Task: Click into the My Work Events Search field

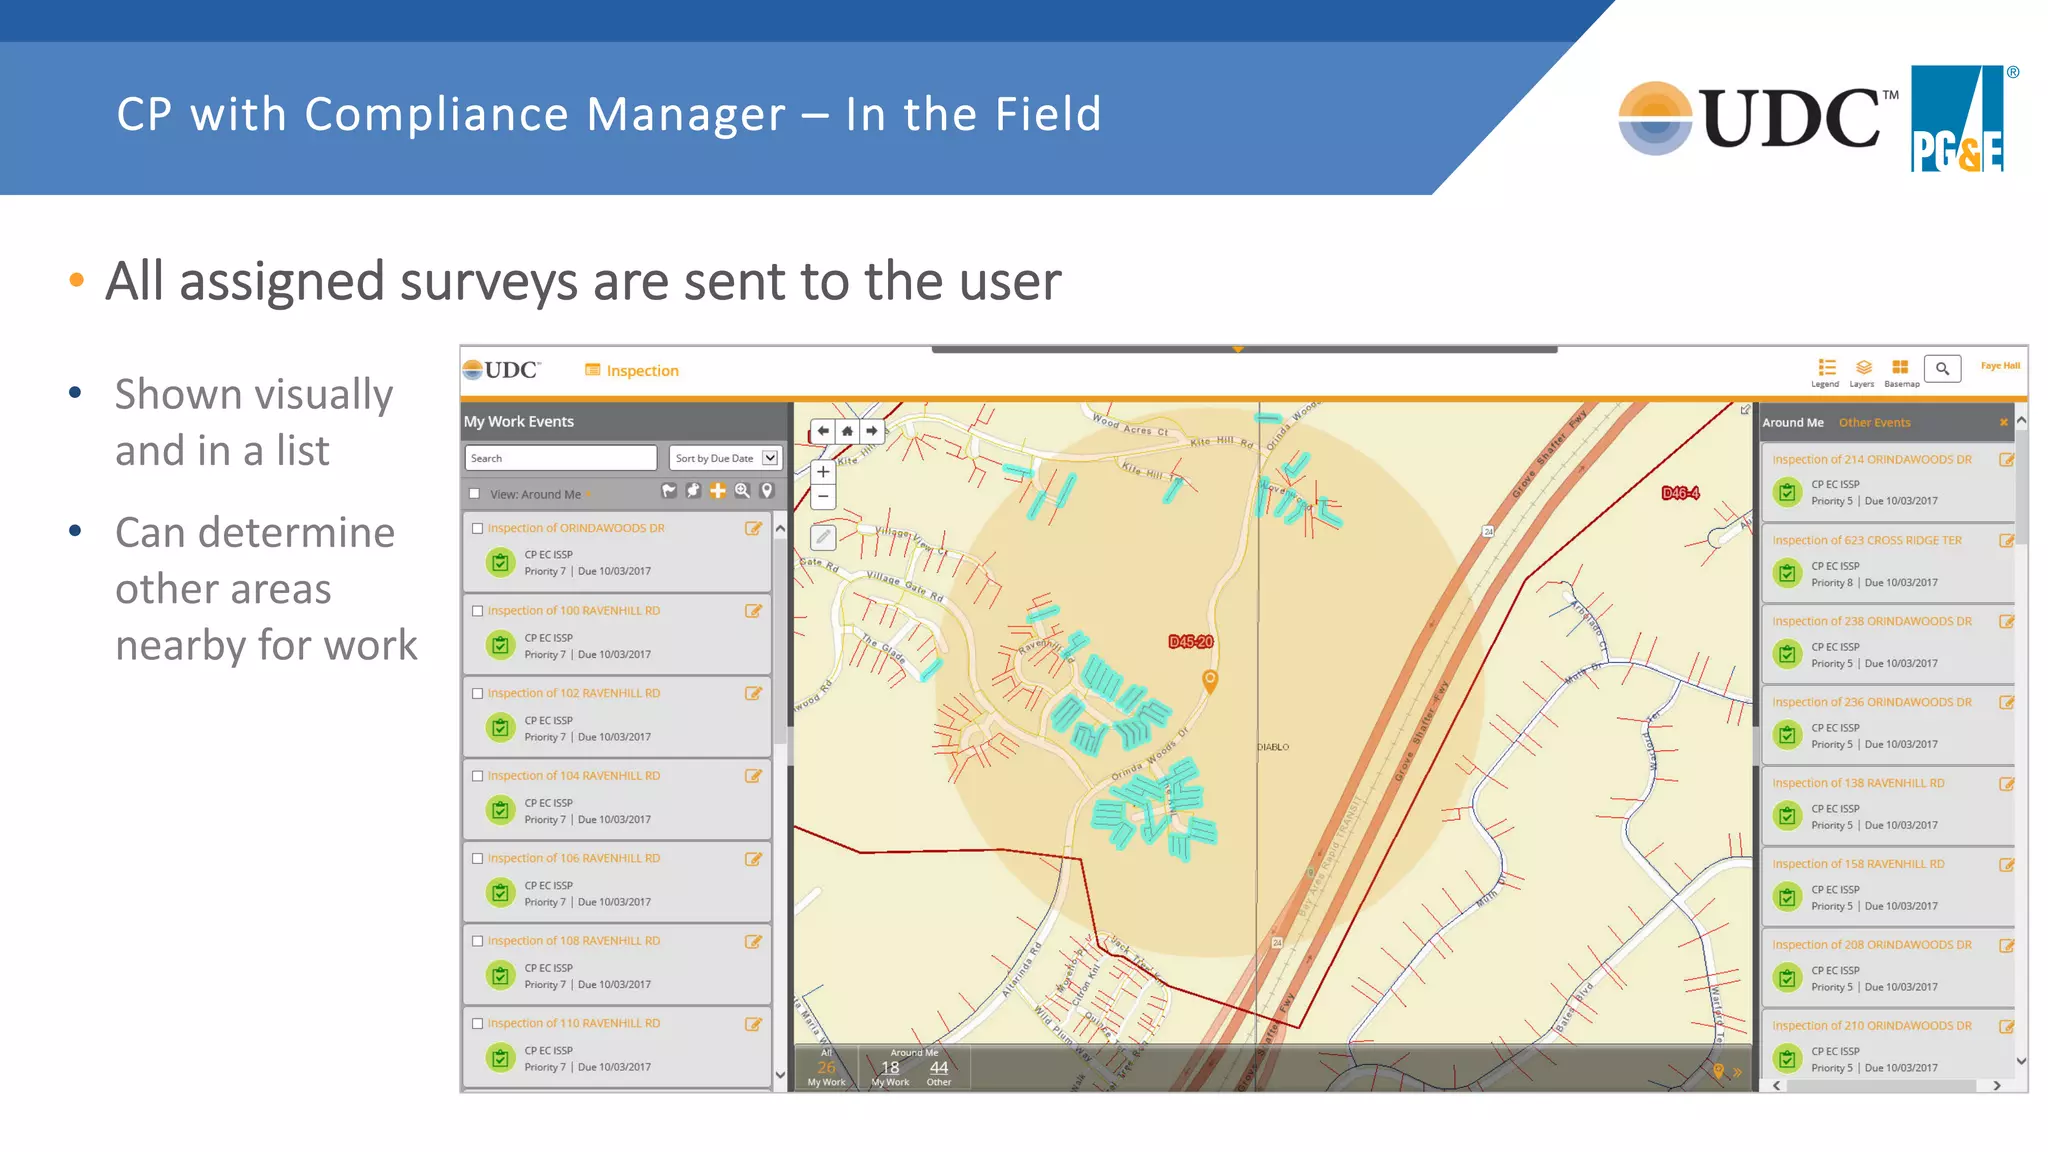Action: 560,458
